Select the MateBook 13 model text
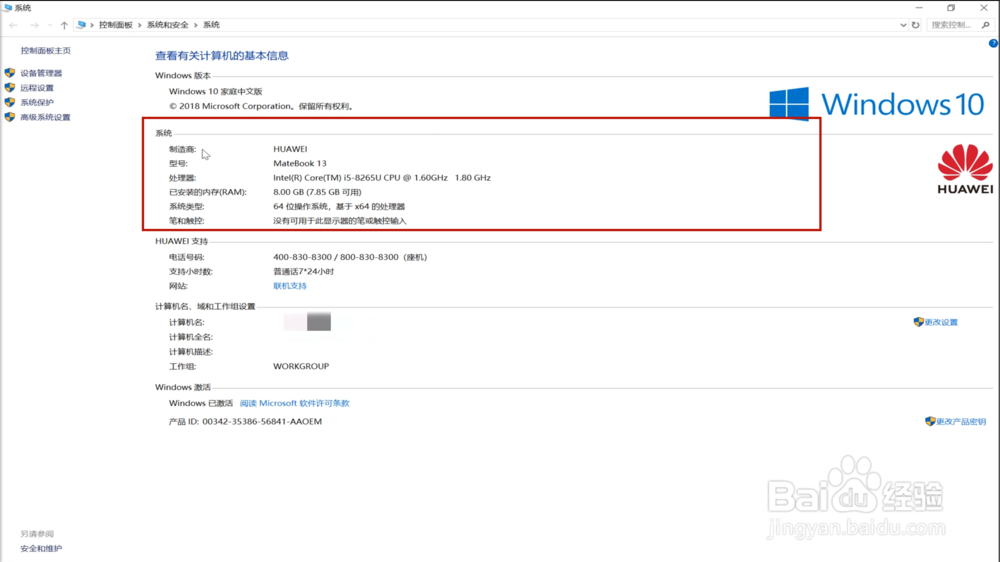 coord(300,163)
